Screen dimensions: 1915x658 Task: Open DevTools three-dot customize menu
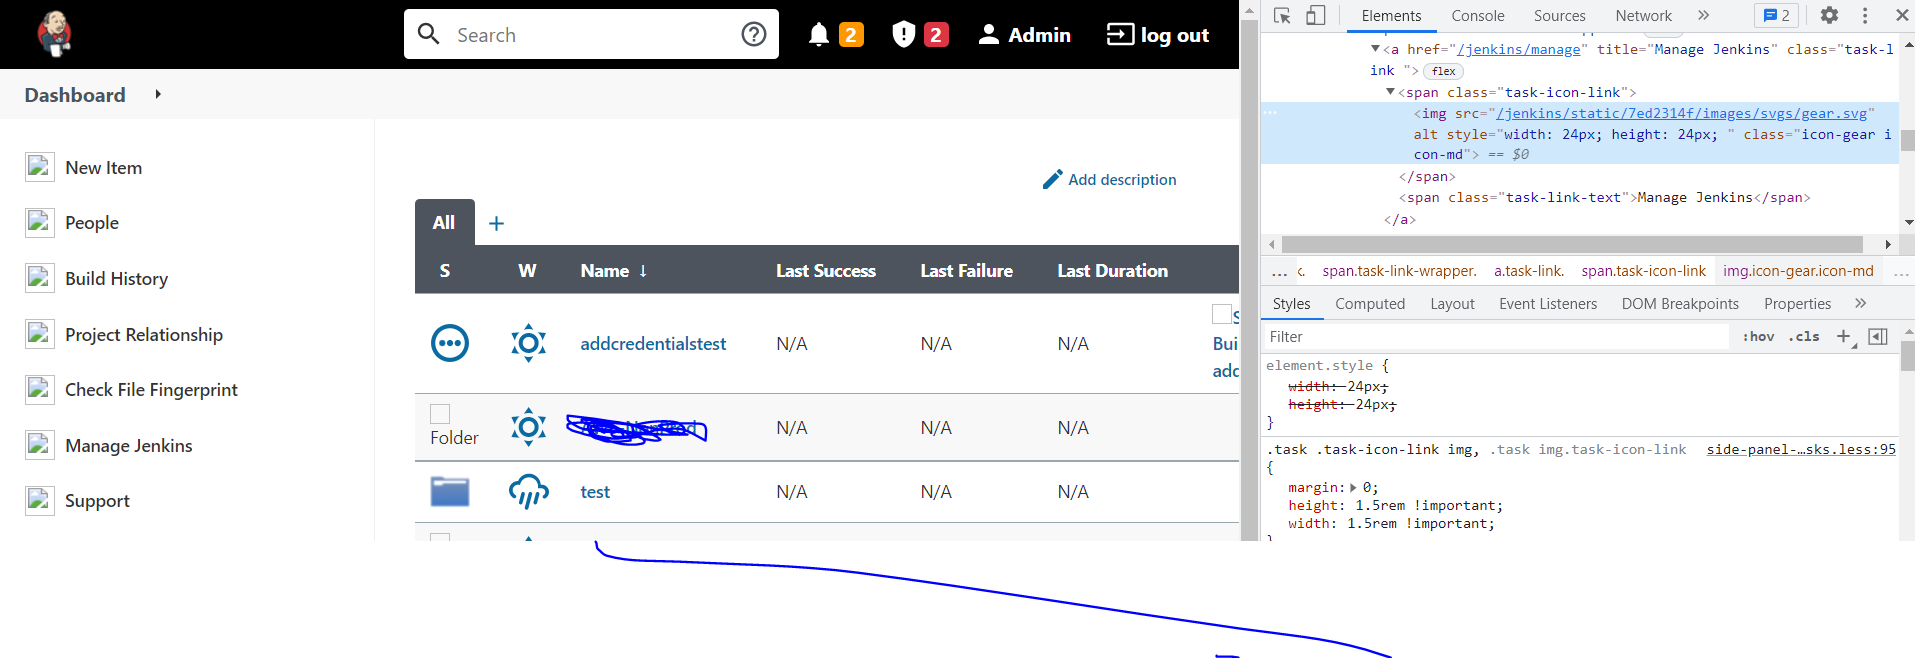click(x=1865, y=15)
